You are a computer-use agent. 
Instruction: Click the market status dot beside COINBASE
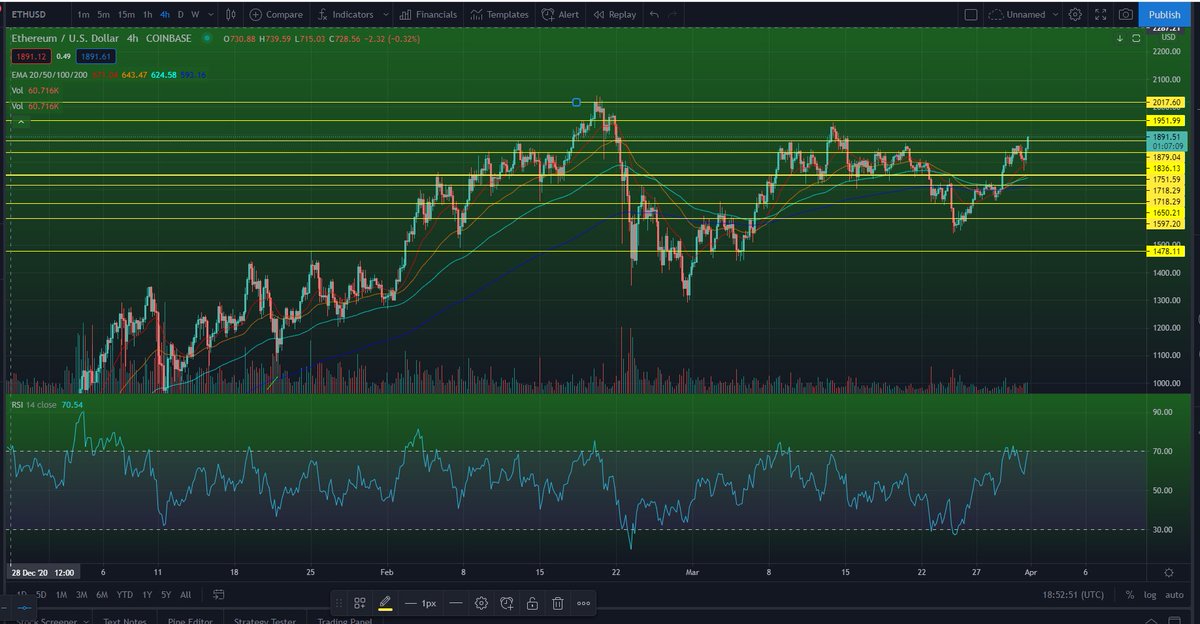coord(207,38)
